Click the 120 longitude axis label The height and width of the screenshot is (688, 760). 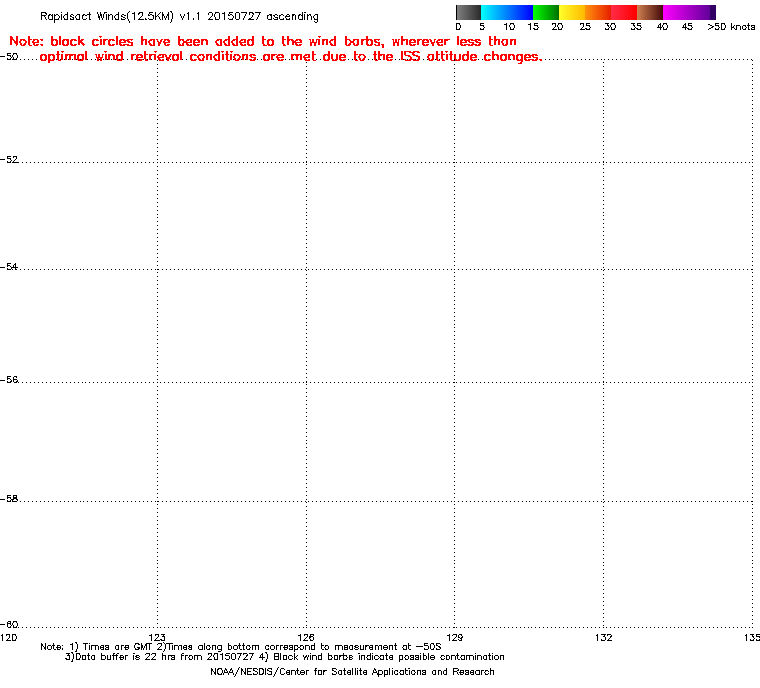[8, 638]
